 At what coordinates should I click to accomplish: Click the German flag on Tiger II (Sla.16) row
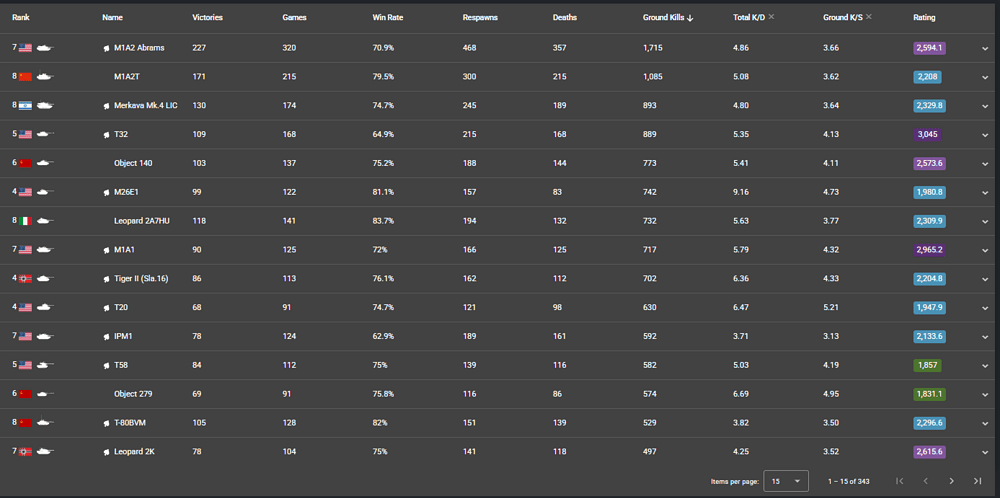[25, 279]
